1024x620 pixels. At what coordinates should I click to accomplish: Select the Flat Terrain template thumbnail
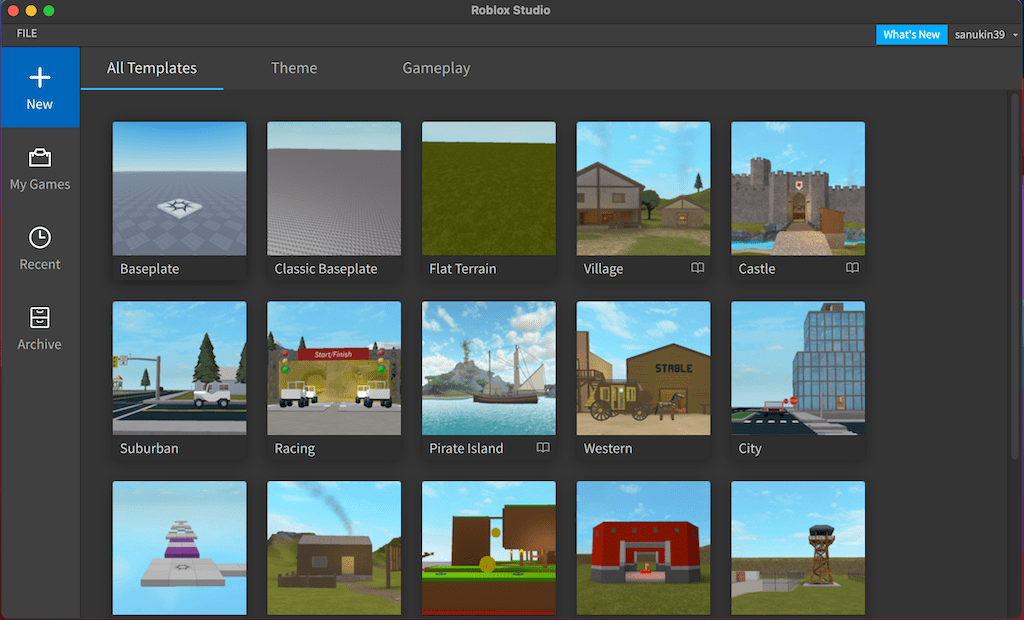(488, 188)
